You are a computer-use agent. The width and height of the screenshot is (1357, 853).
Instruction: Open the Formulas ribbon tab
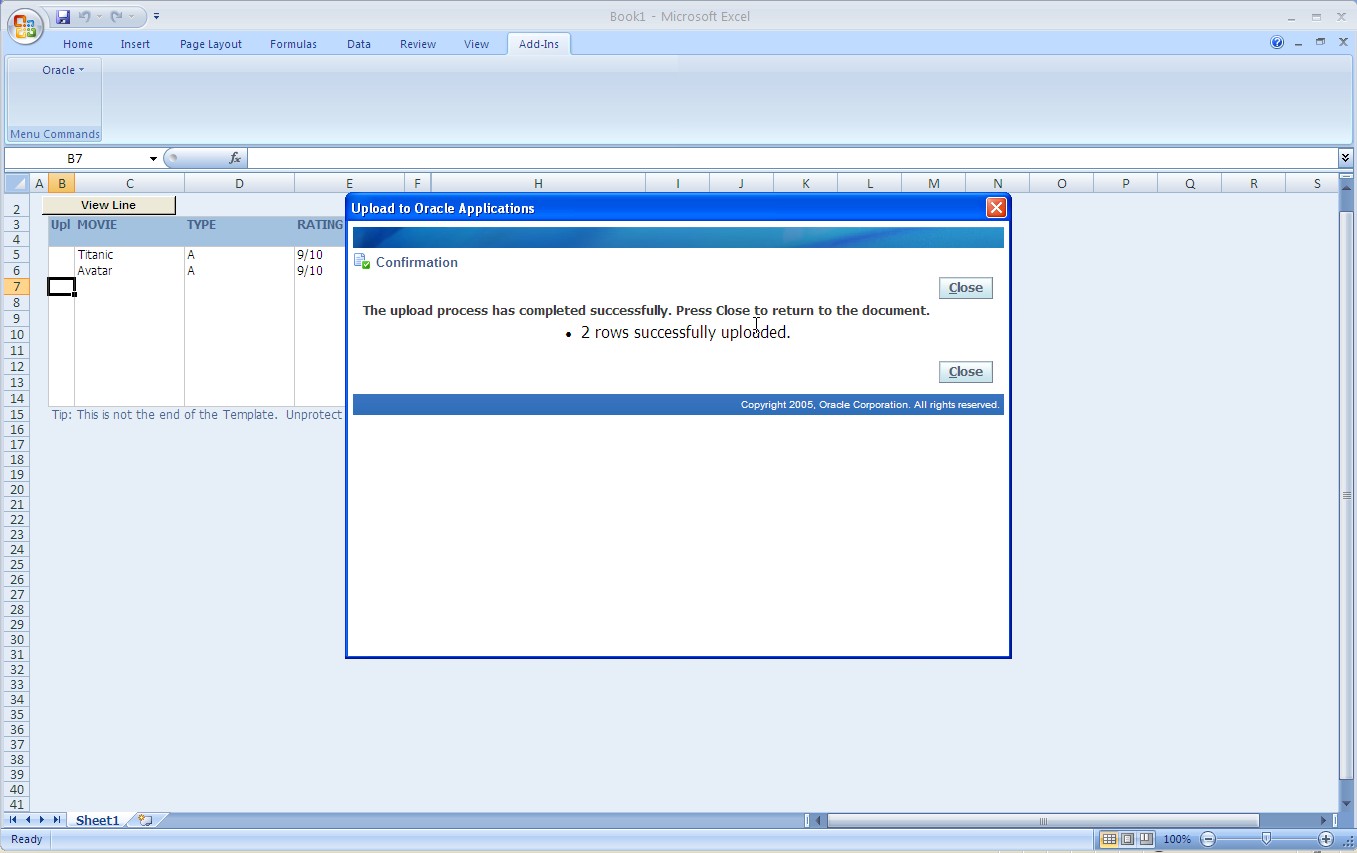click(x=293, y=44)
